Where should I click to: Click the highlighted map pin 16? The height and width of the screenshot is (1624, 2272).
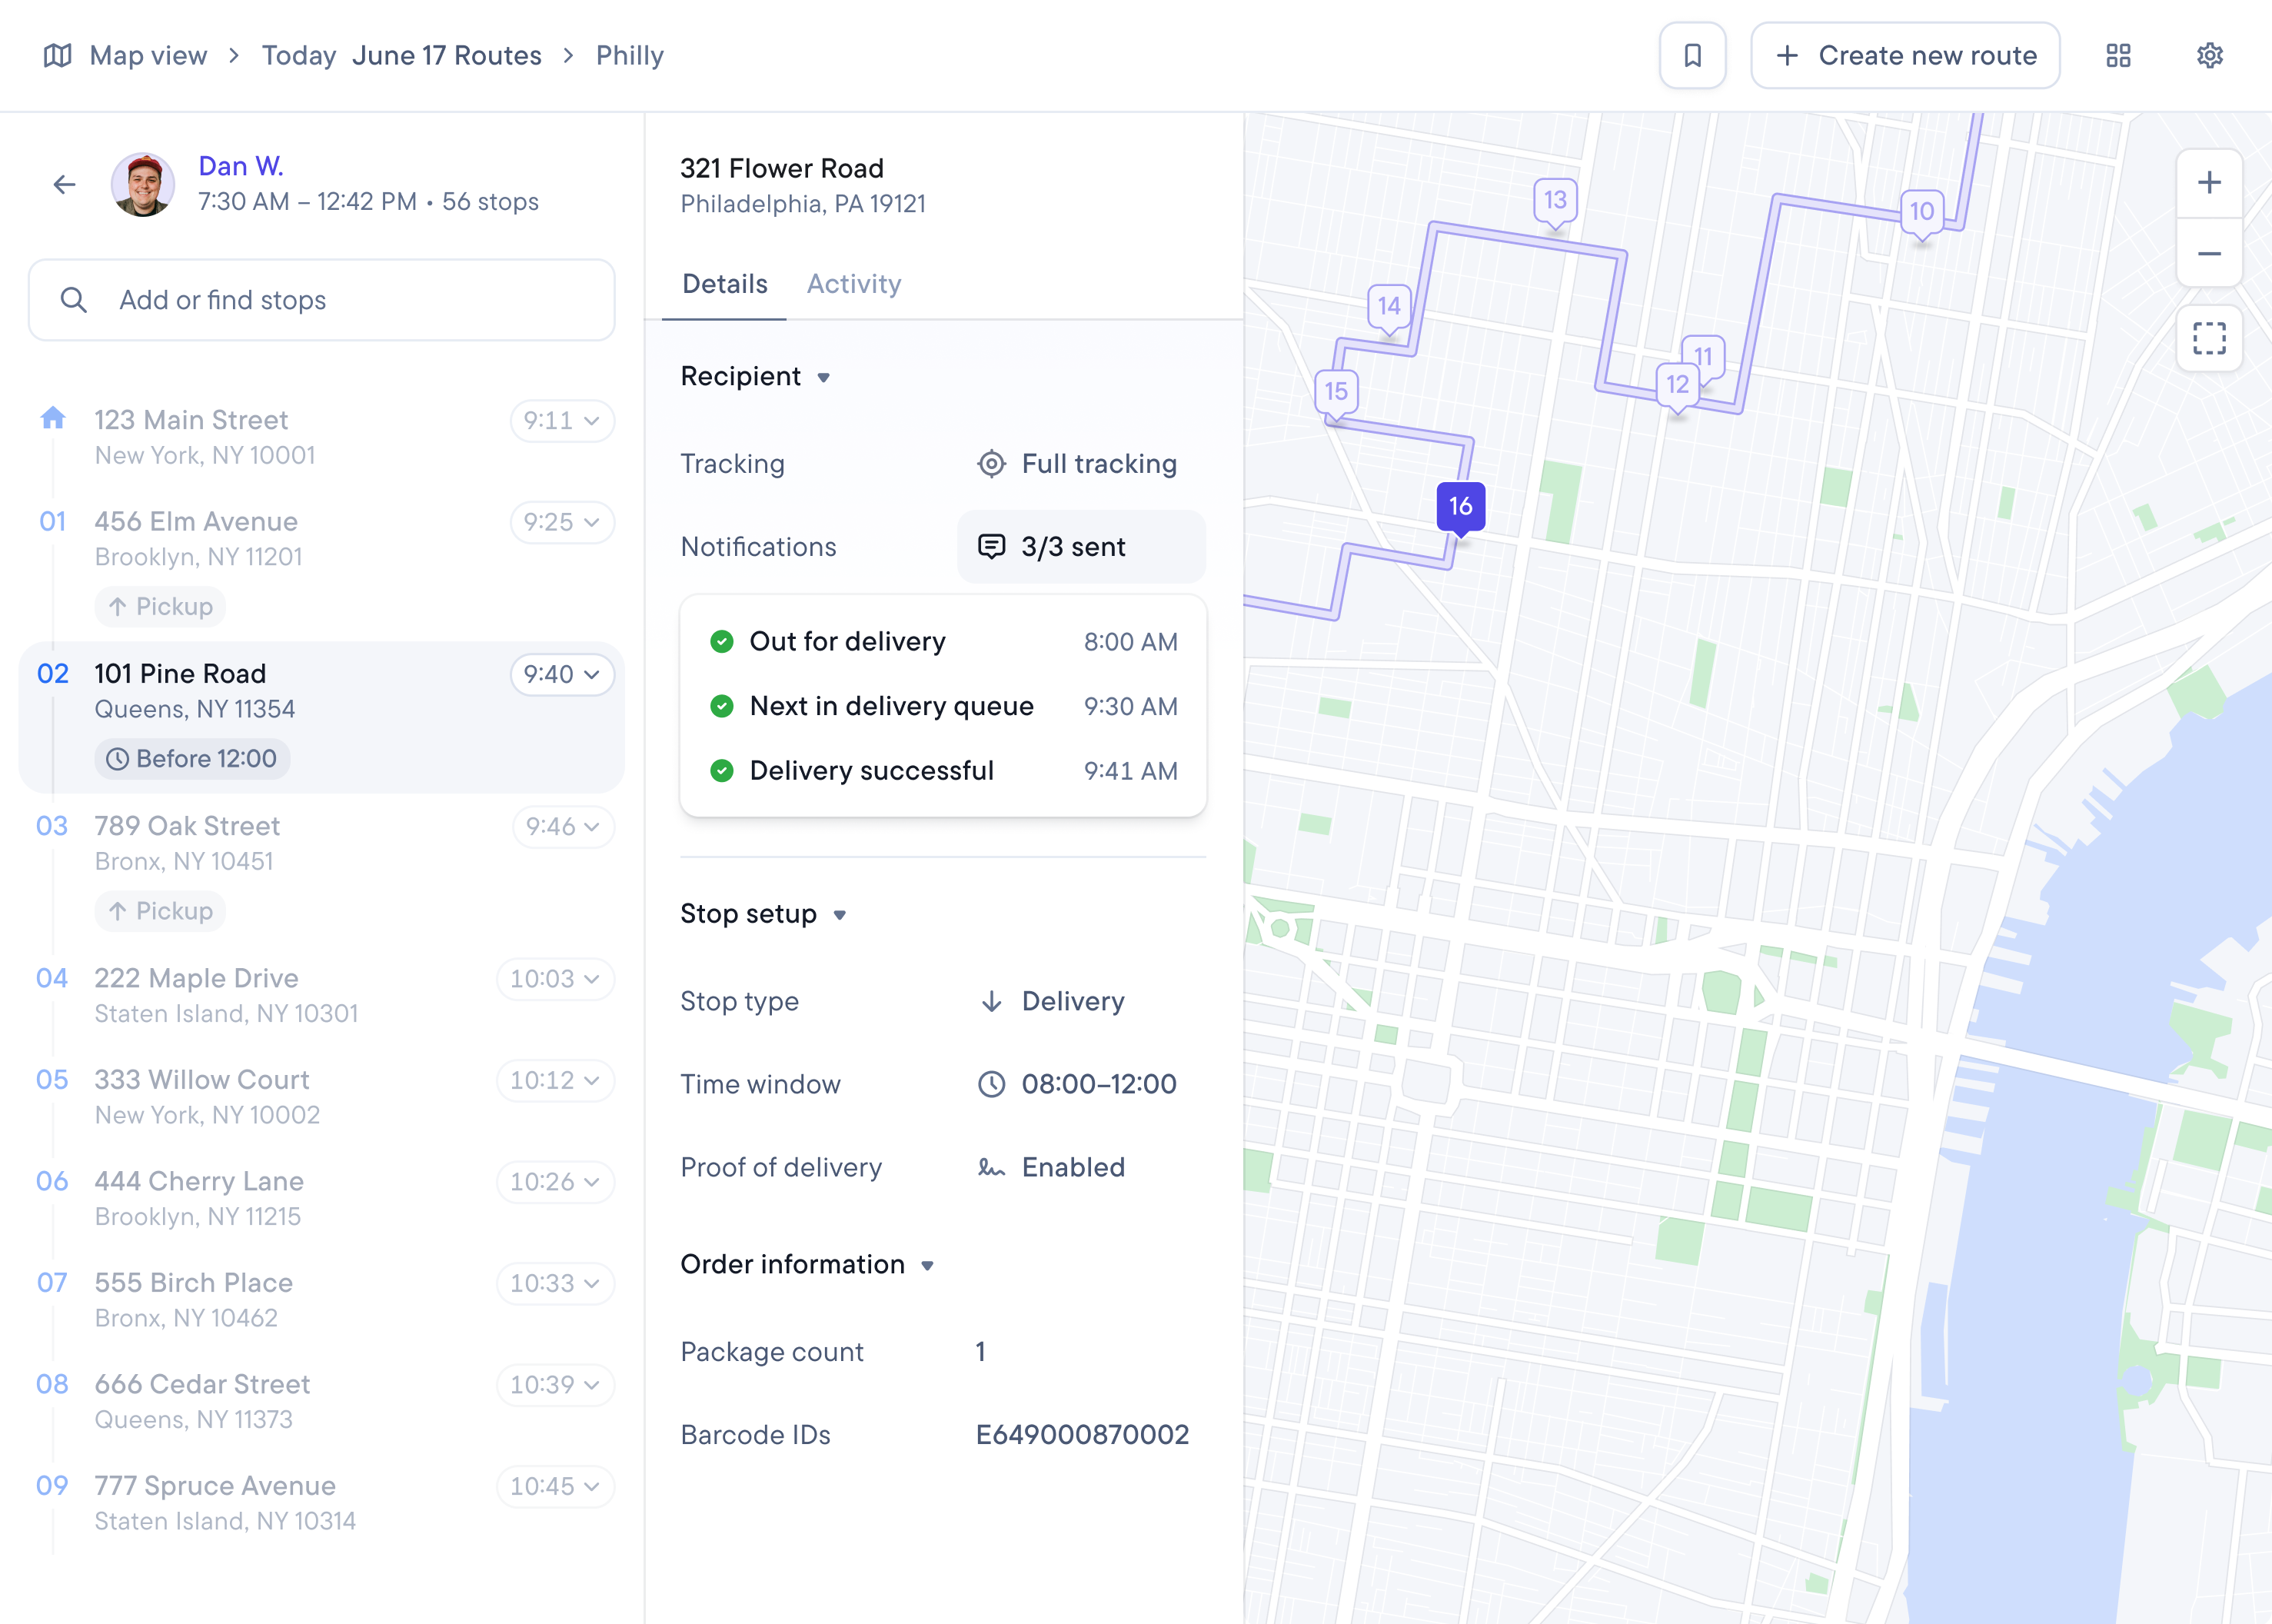tap(1461, 508)
